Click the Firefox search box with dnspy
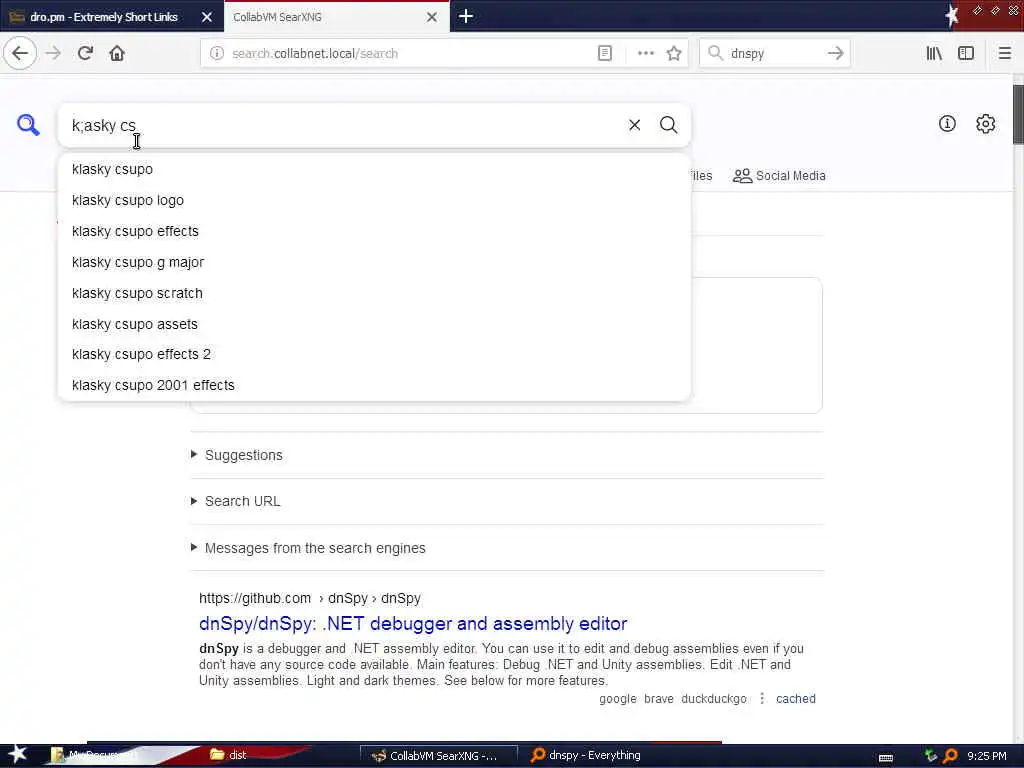This screenshot has width=1024, height=768. pos(775,54)
